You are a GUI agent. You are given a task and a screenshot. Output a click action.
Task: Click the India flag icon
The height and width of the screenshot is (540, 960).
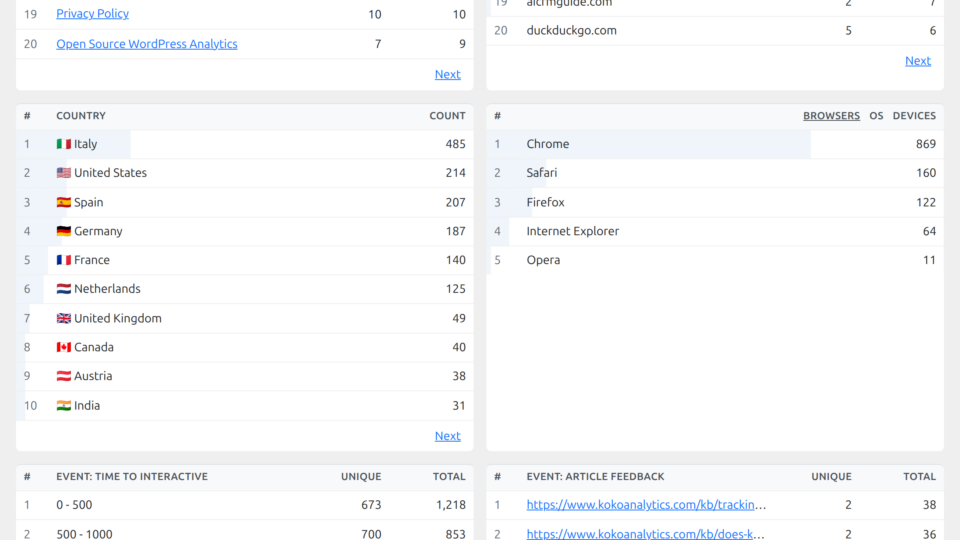[64, 405]
